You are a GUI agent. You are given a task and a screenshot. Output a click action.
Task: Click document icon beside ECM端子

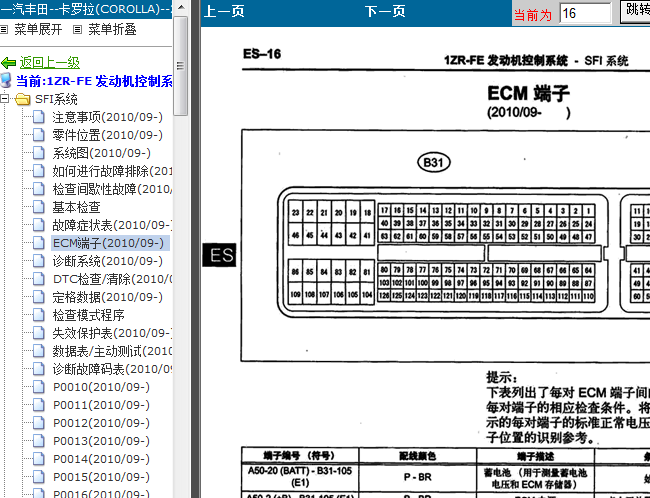(x=39, y=243)
